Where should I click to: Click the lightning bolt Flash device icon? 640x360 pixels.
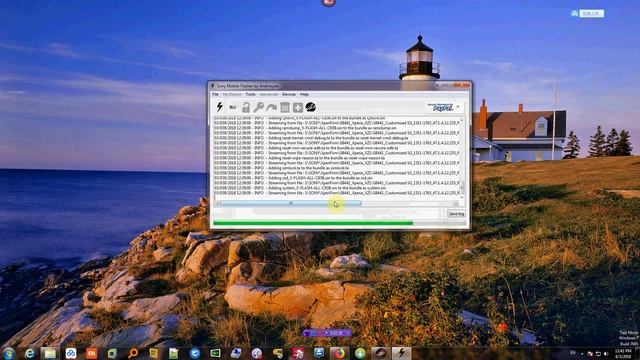220,107
